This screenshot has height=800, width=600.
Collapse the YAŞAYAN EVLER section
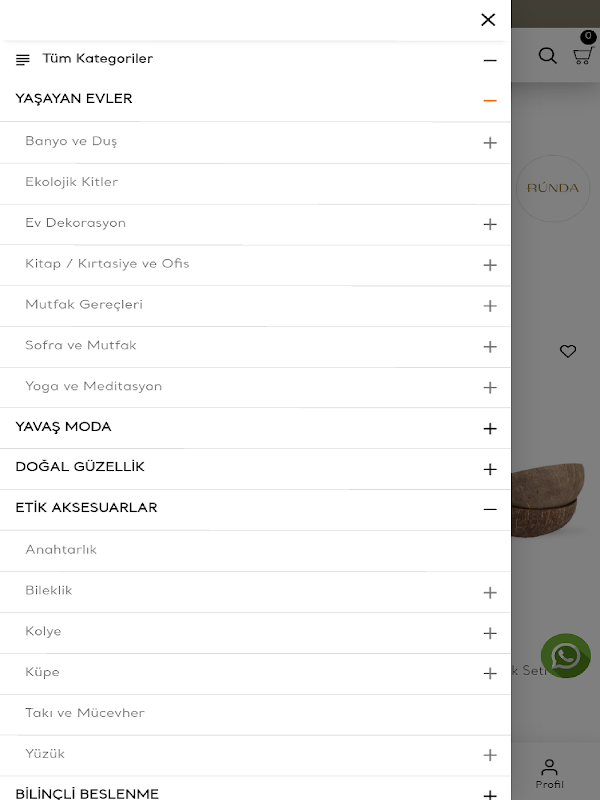click(490, 101)
